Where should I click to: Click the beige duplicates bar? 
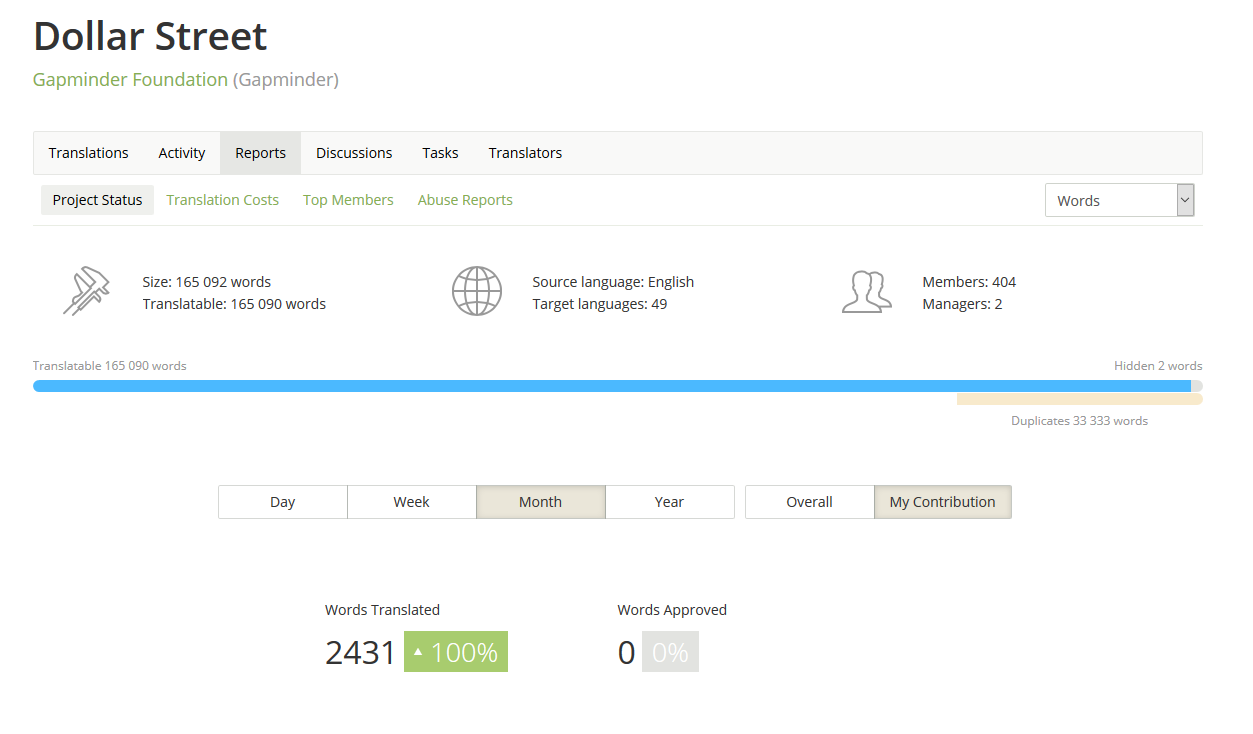(1079, 400)
